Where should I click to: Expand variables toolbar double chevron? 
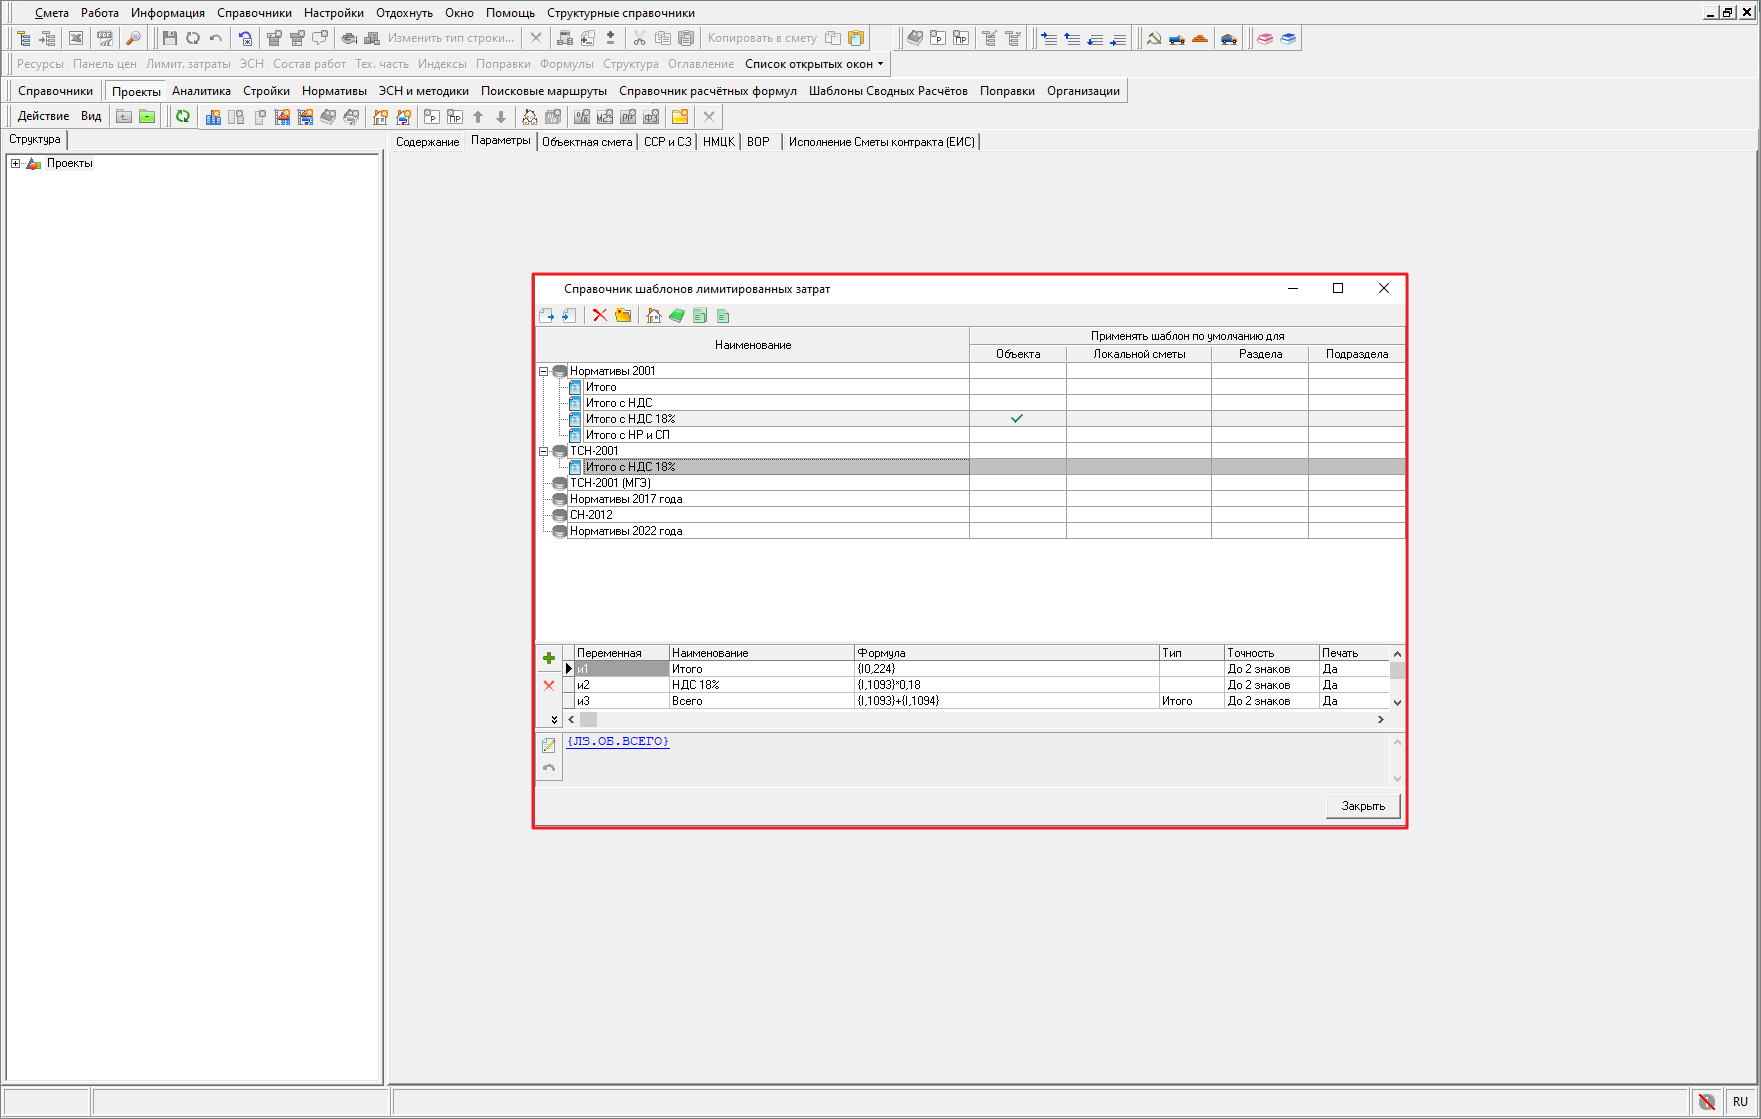point(554,719)
